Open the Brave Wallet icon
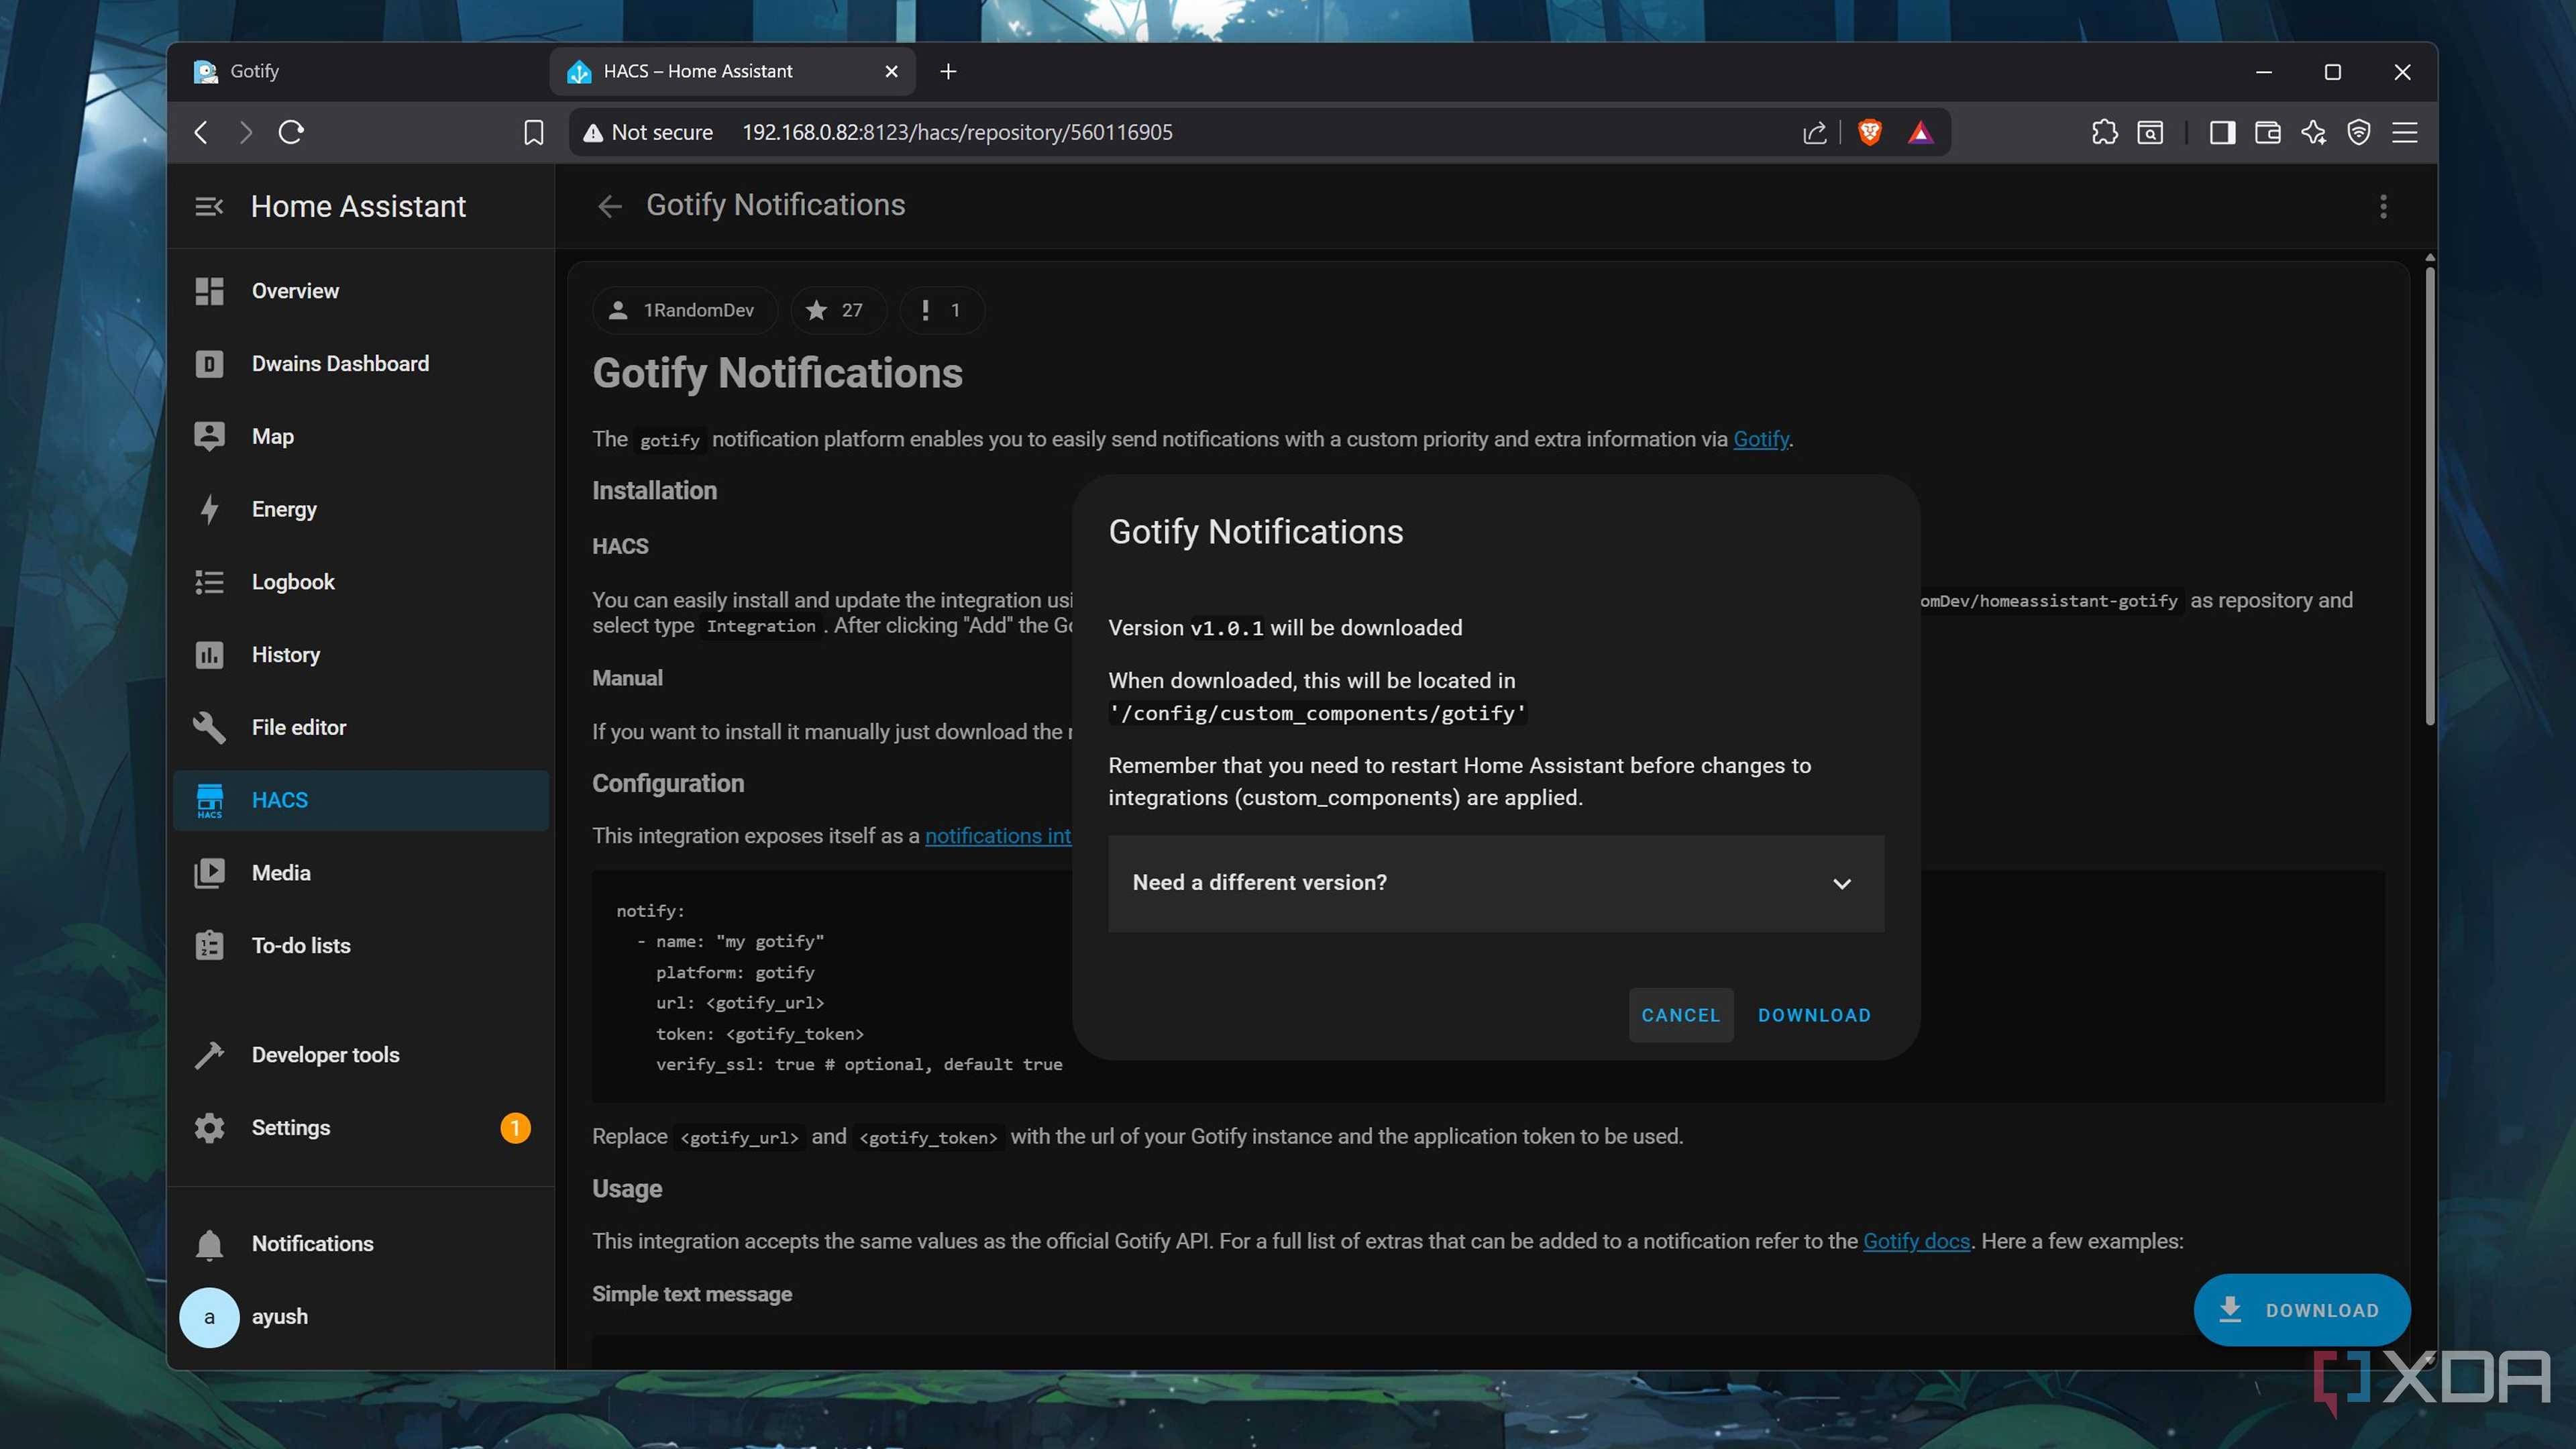Image resolution: width=2576 pixels, height=1449 pixels. (x=2268, y=132)
